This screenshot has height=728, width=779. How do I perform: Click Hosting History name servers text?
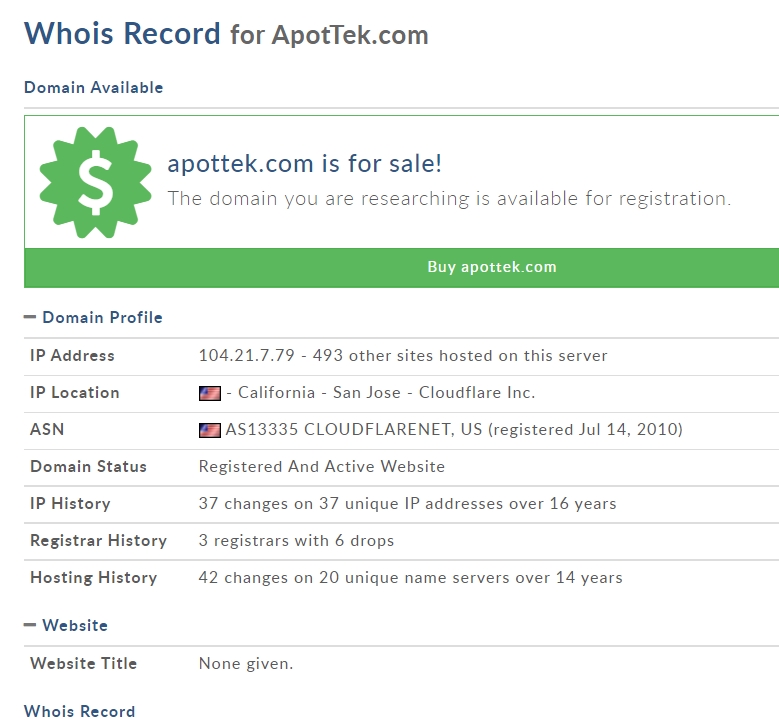click(410, 578)
